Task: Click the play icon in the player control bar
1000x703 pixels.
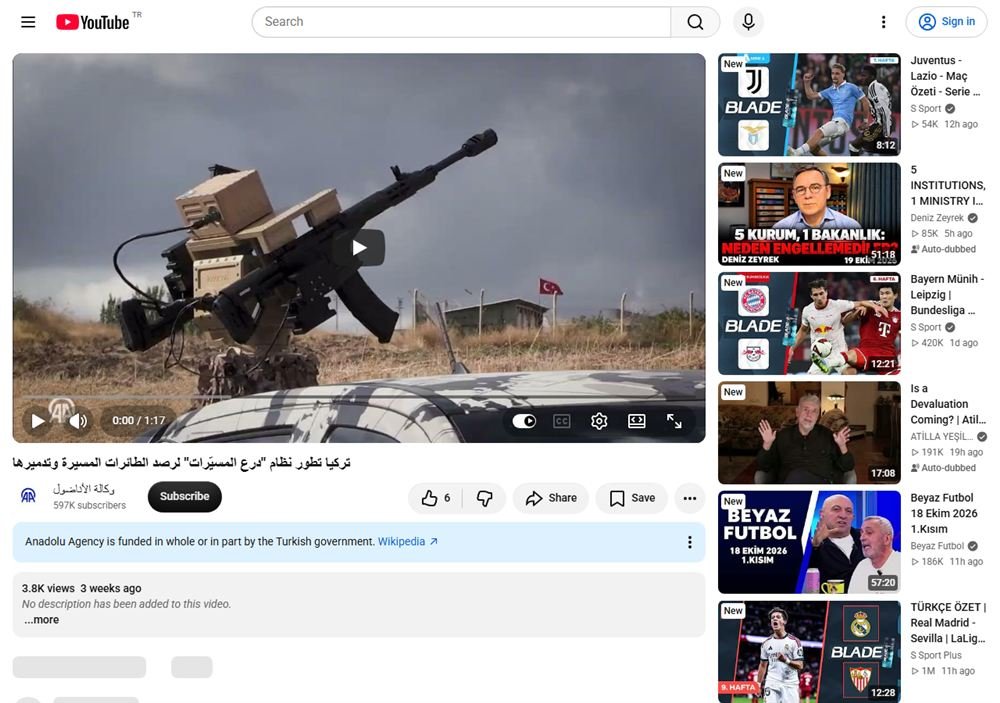Action: (x=38, y=421)
